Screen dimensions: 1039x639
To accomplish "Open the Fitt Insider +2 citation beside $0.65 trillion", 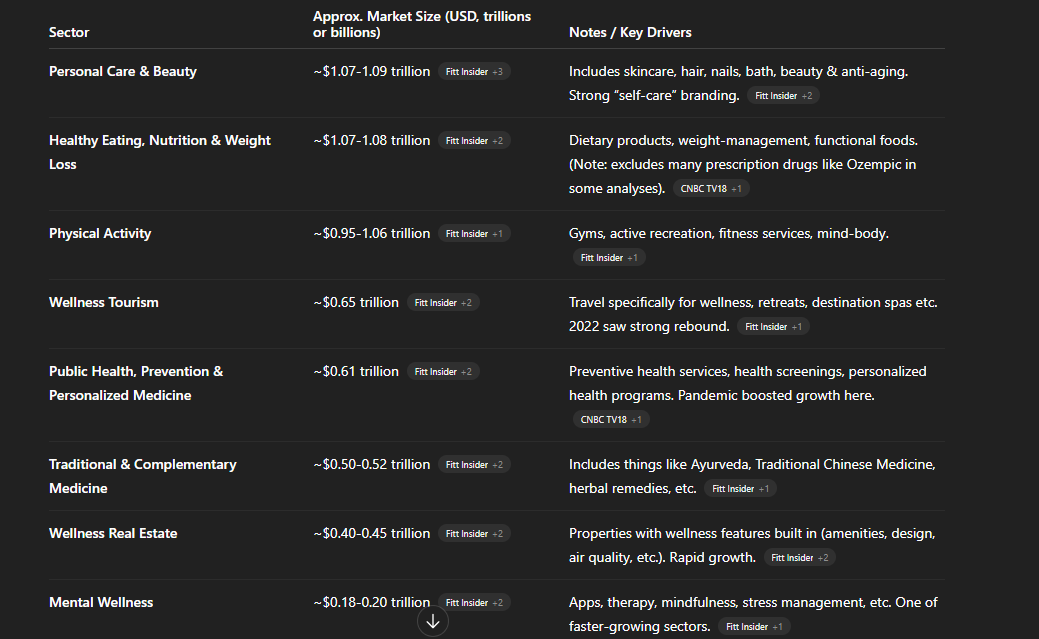I will point(443,302).
